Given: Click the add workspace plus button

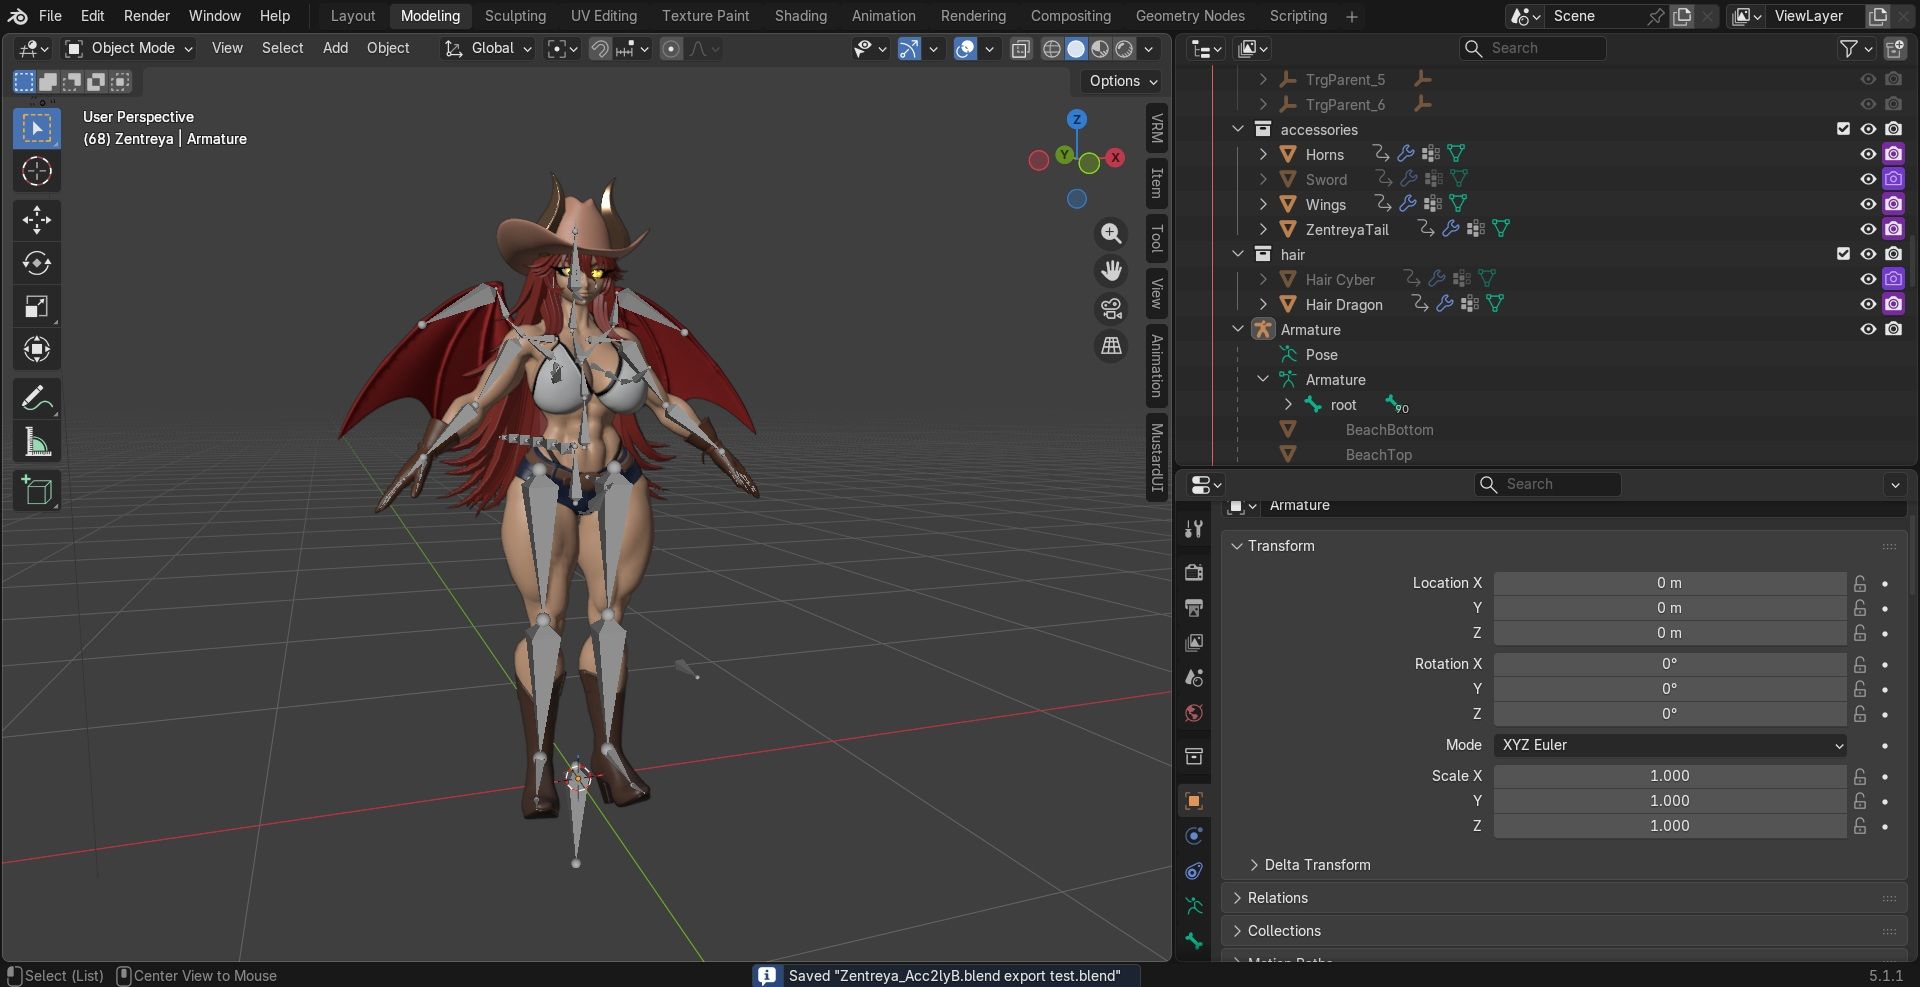Looking at the screenshot, I should (1352, 16).
